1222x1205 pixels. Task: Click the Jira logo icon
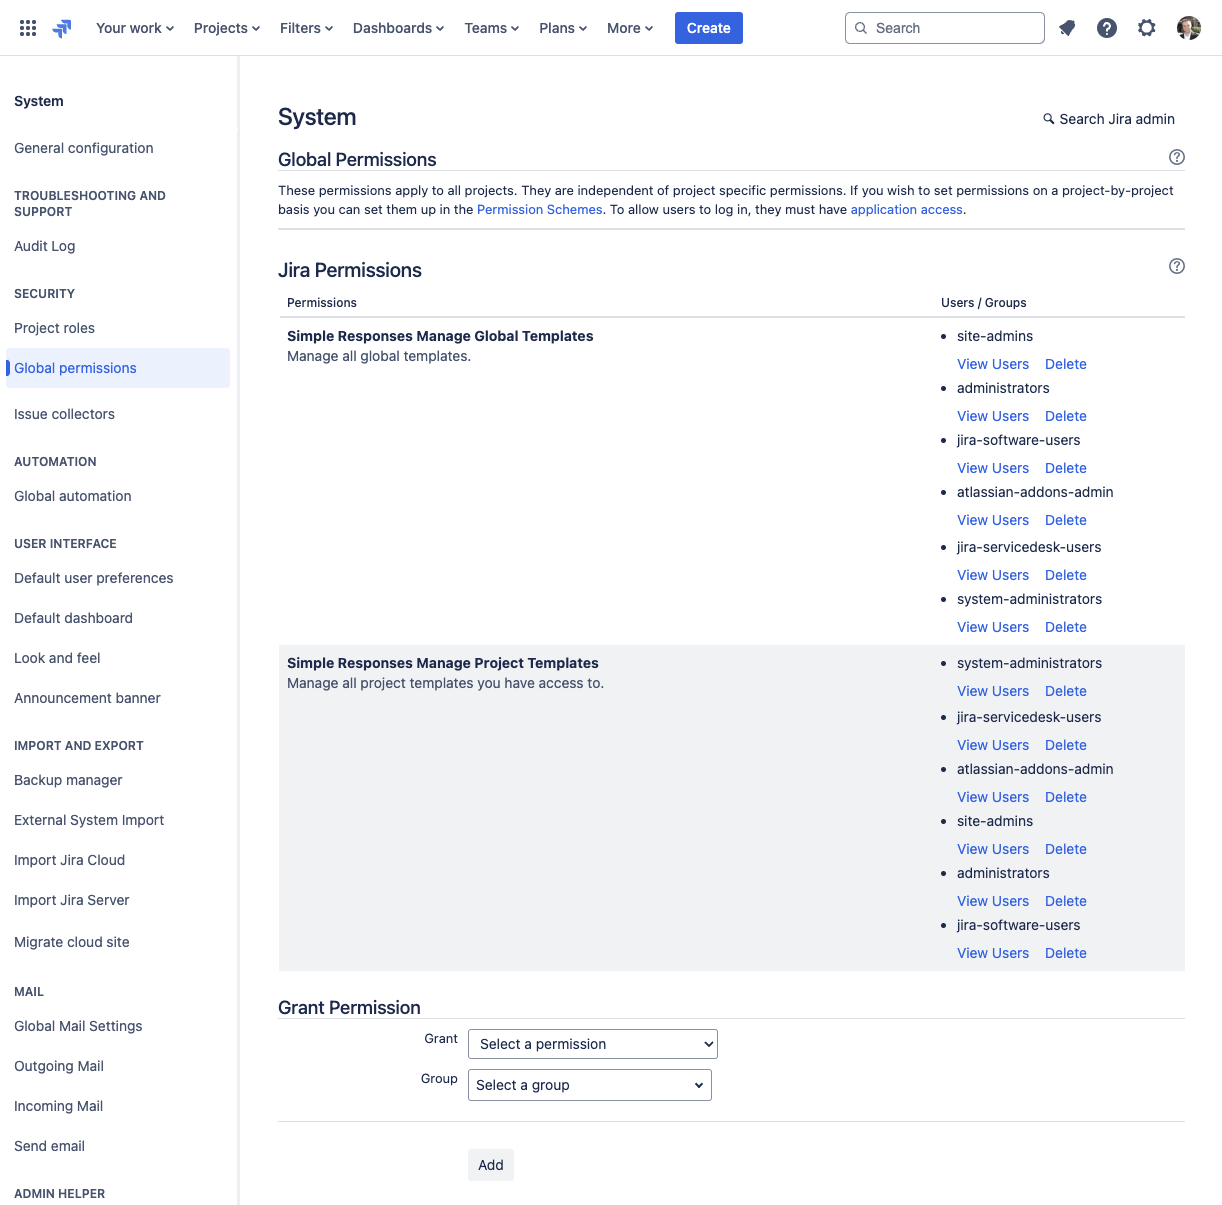point(62,28)
